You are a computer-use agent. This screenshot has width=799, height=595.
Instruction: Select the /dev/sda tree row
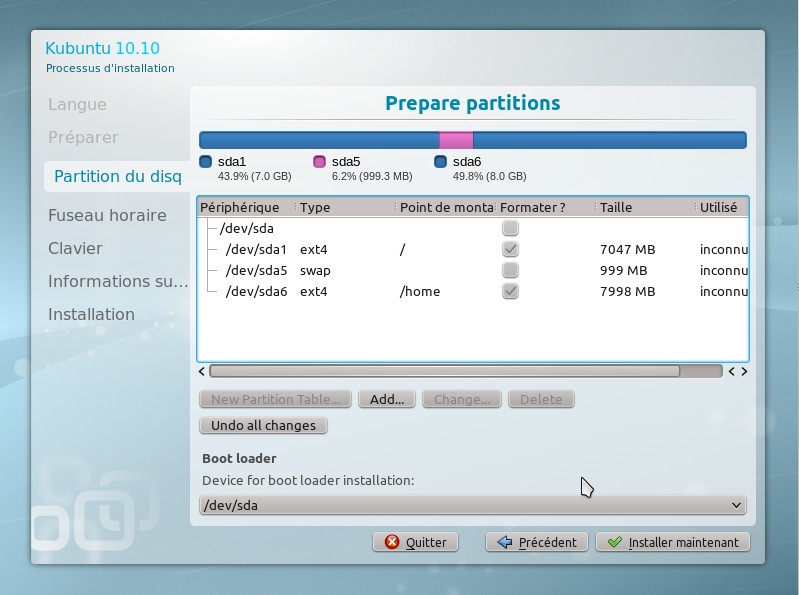coord(473,228)
